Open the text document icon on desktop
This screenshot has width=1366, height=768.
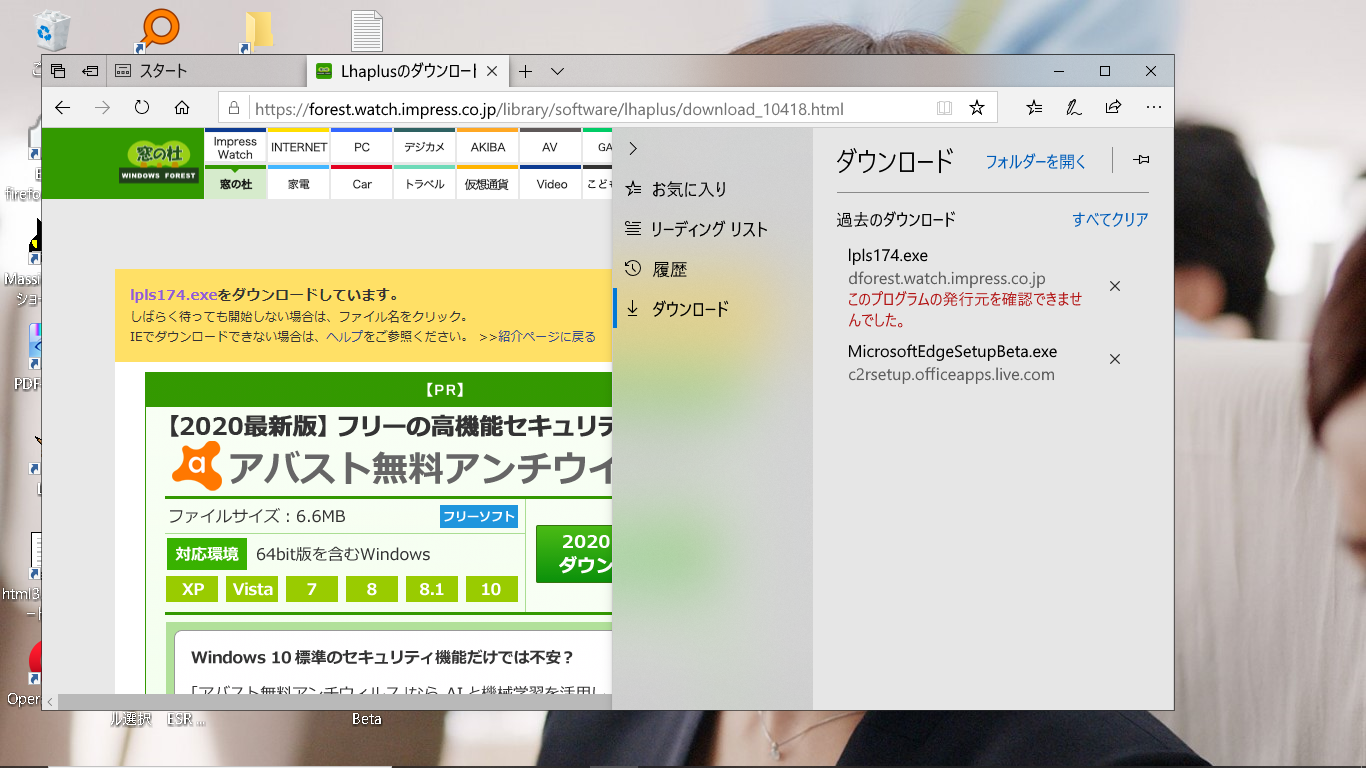[366, 31]
